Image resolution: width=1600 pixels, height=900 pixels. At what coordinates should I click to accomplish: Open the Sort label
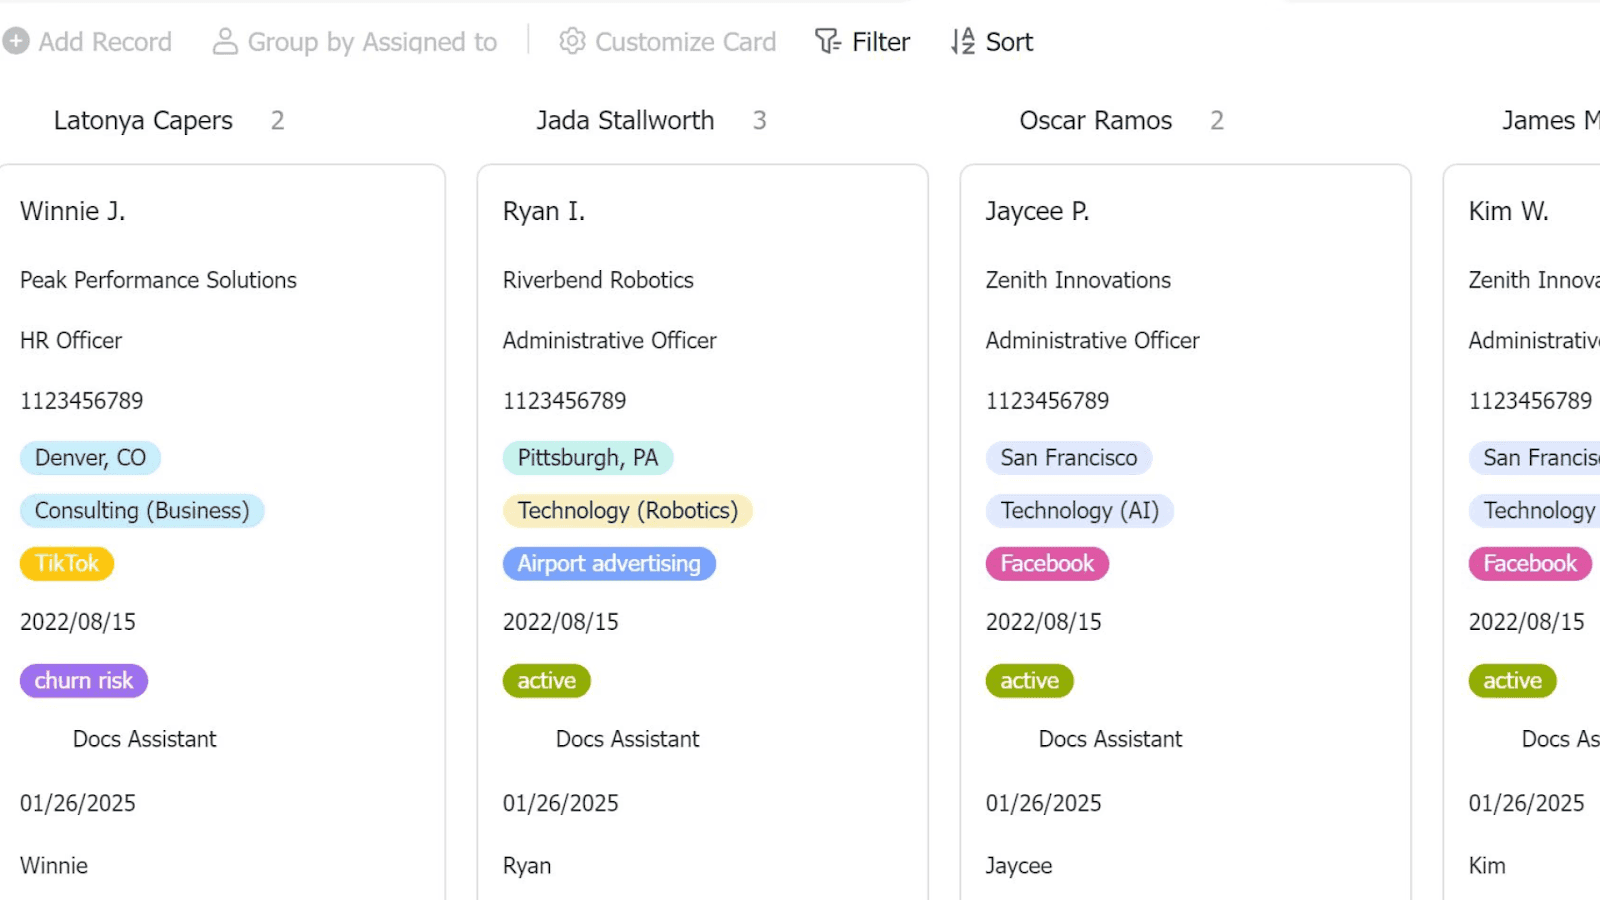click(1009, 42)
